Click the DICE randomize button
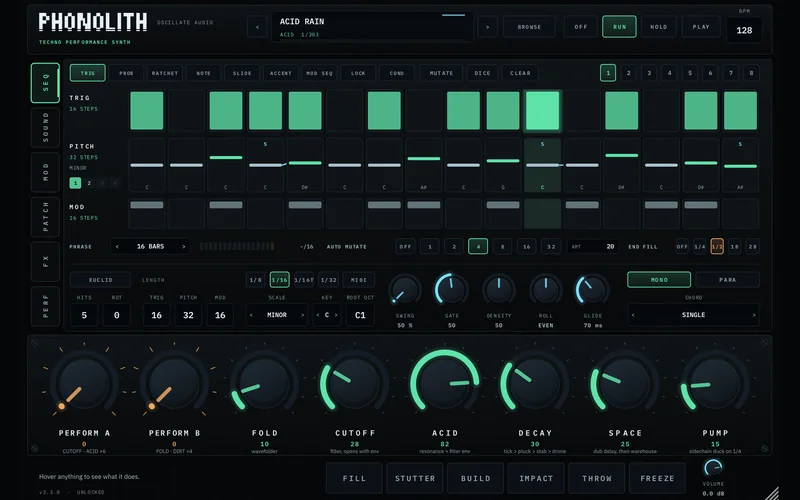The height and width of the screenshot is (500, 800). 482,73
